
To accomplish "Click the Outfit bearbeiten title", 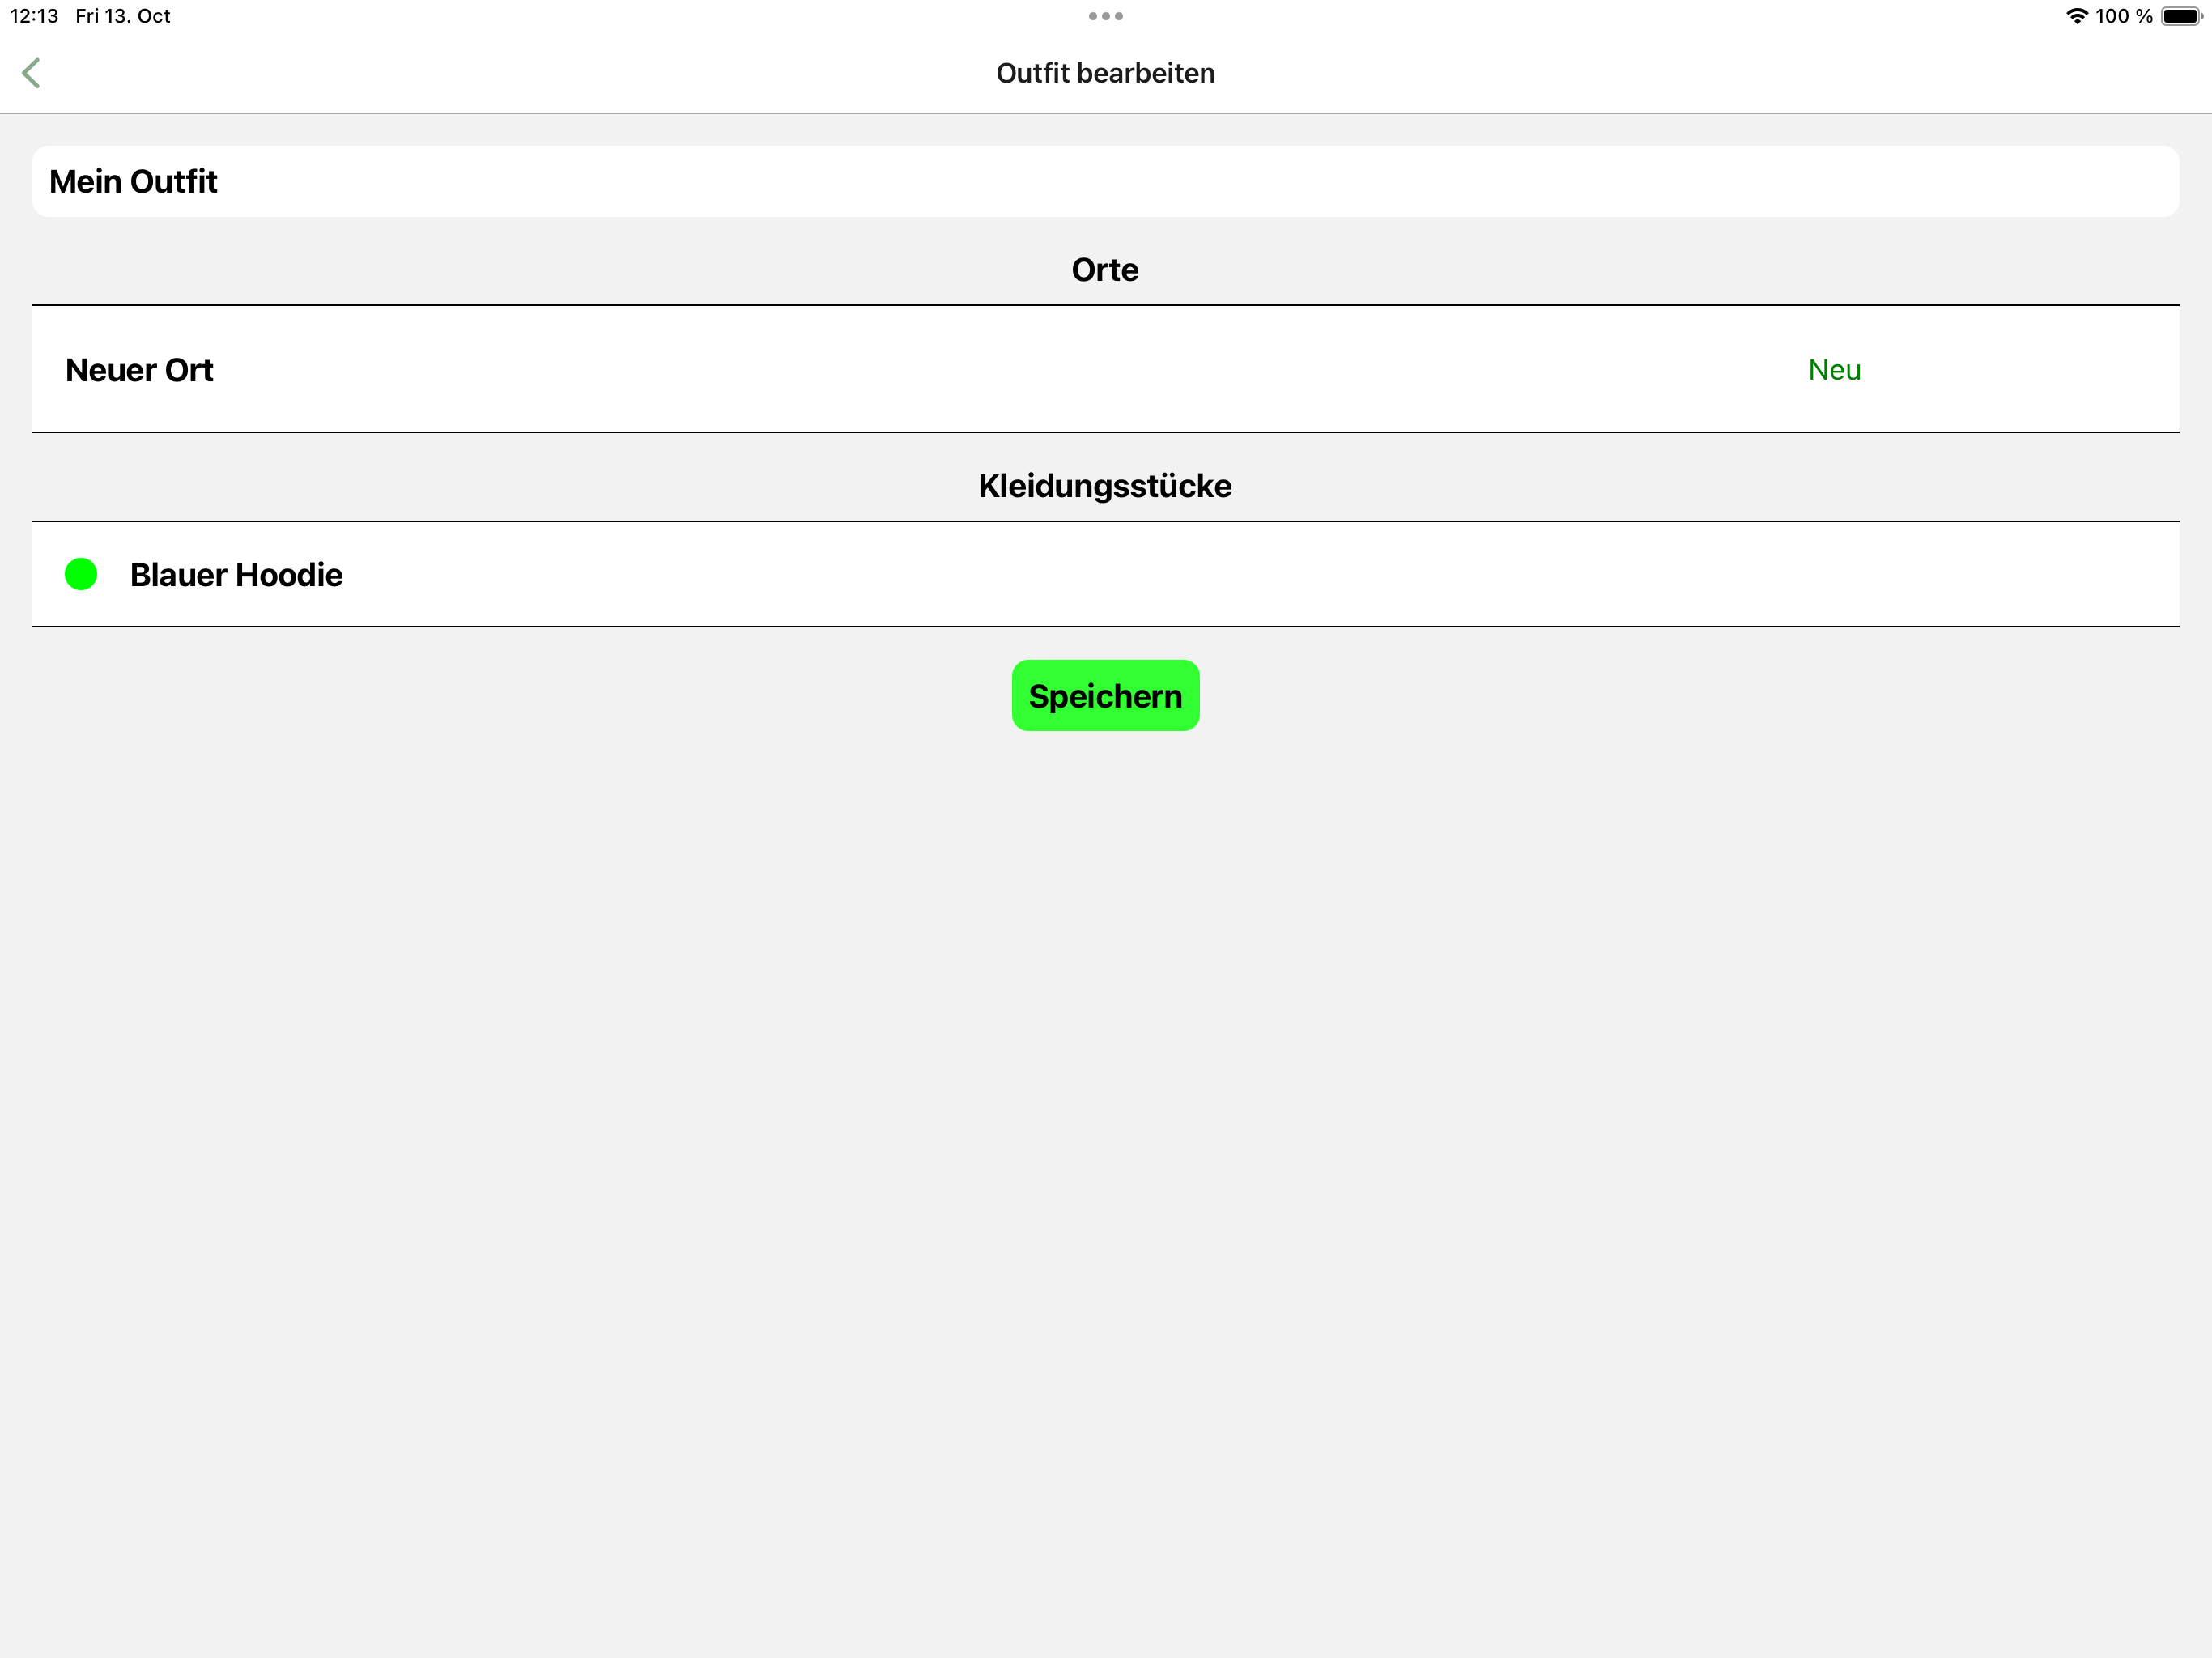I will (x=1105, y=73).
